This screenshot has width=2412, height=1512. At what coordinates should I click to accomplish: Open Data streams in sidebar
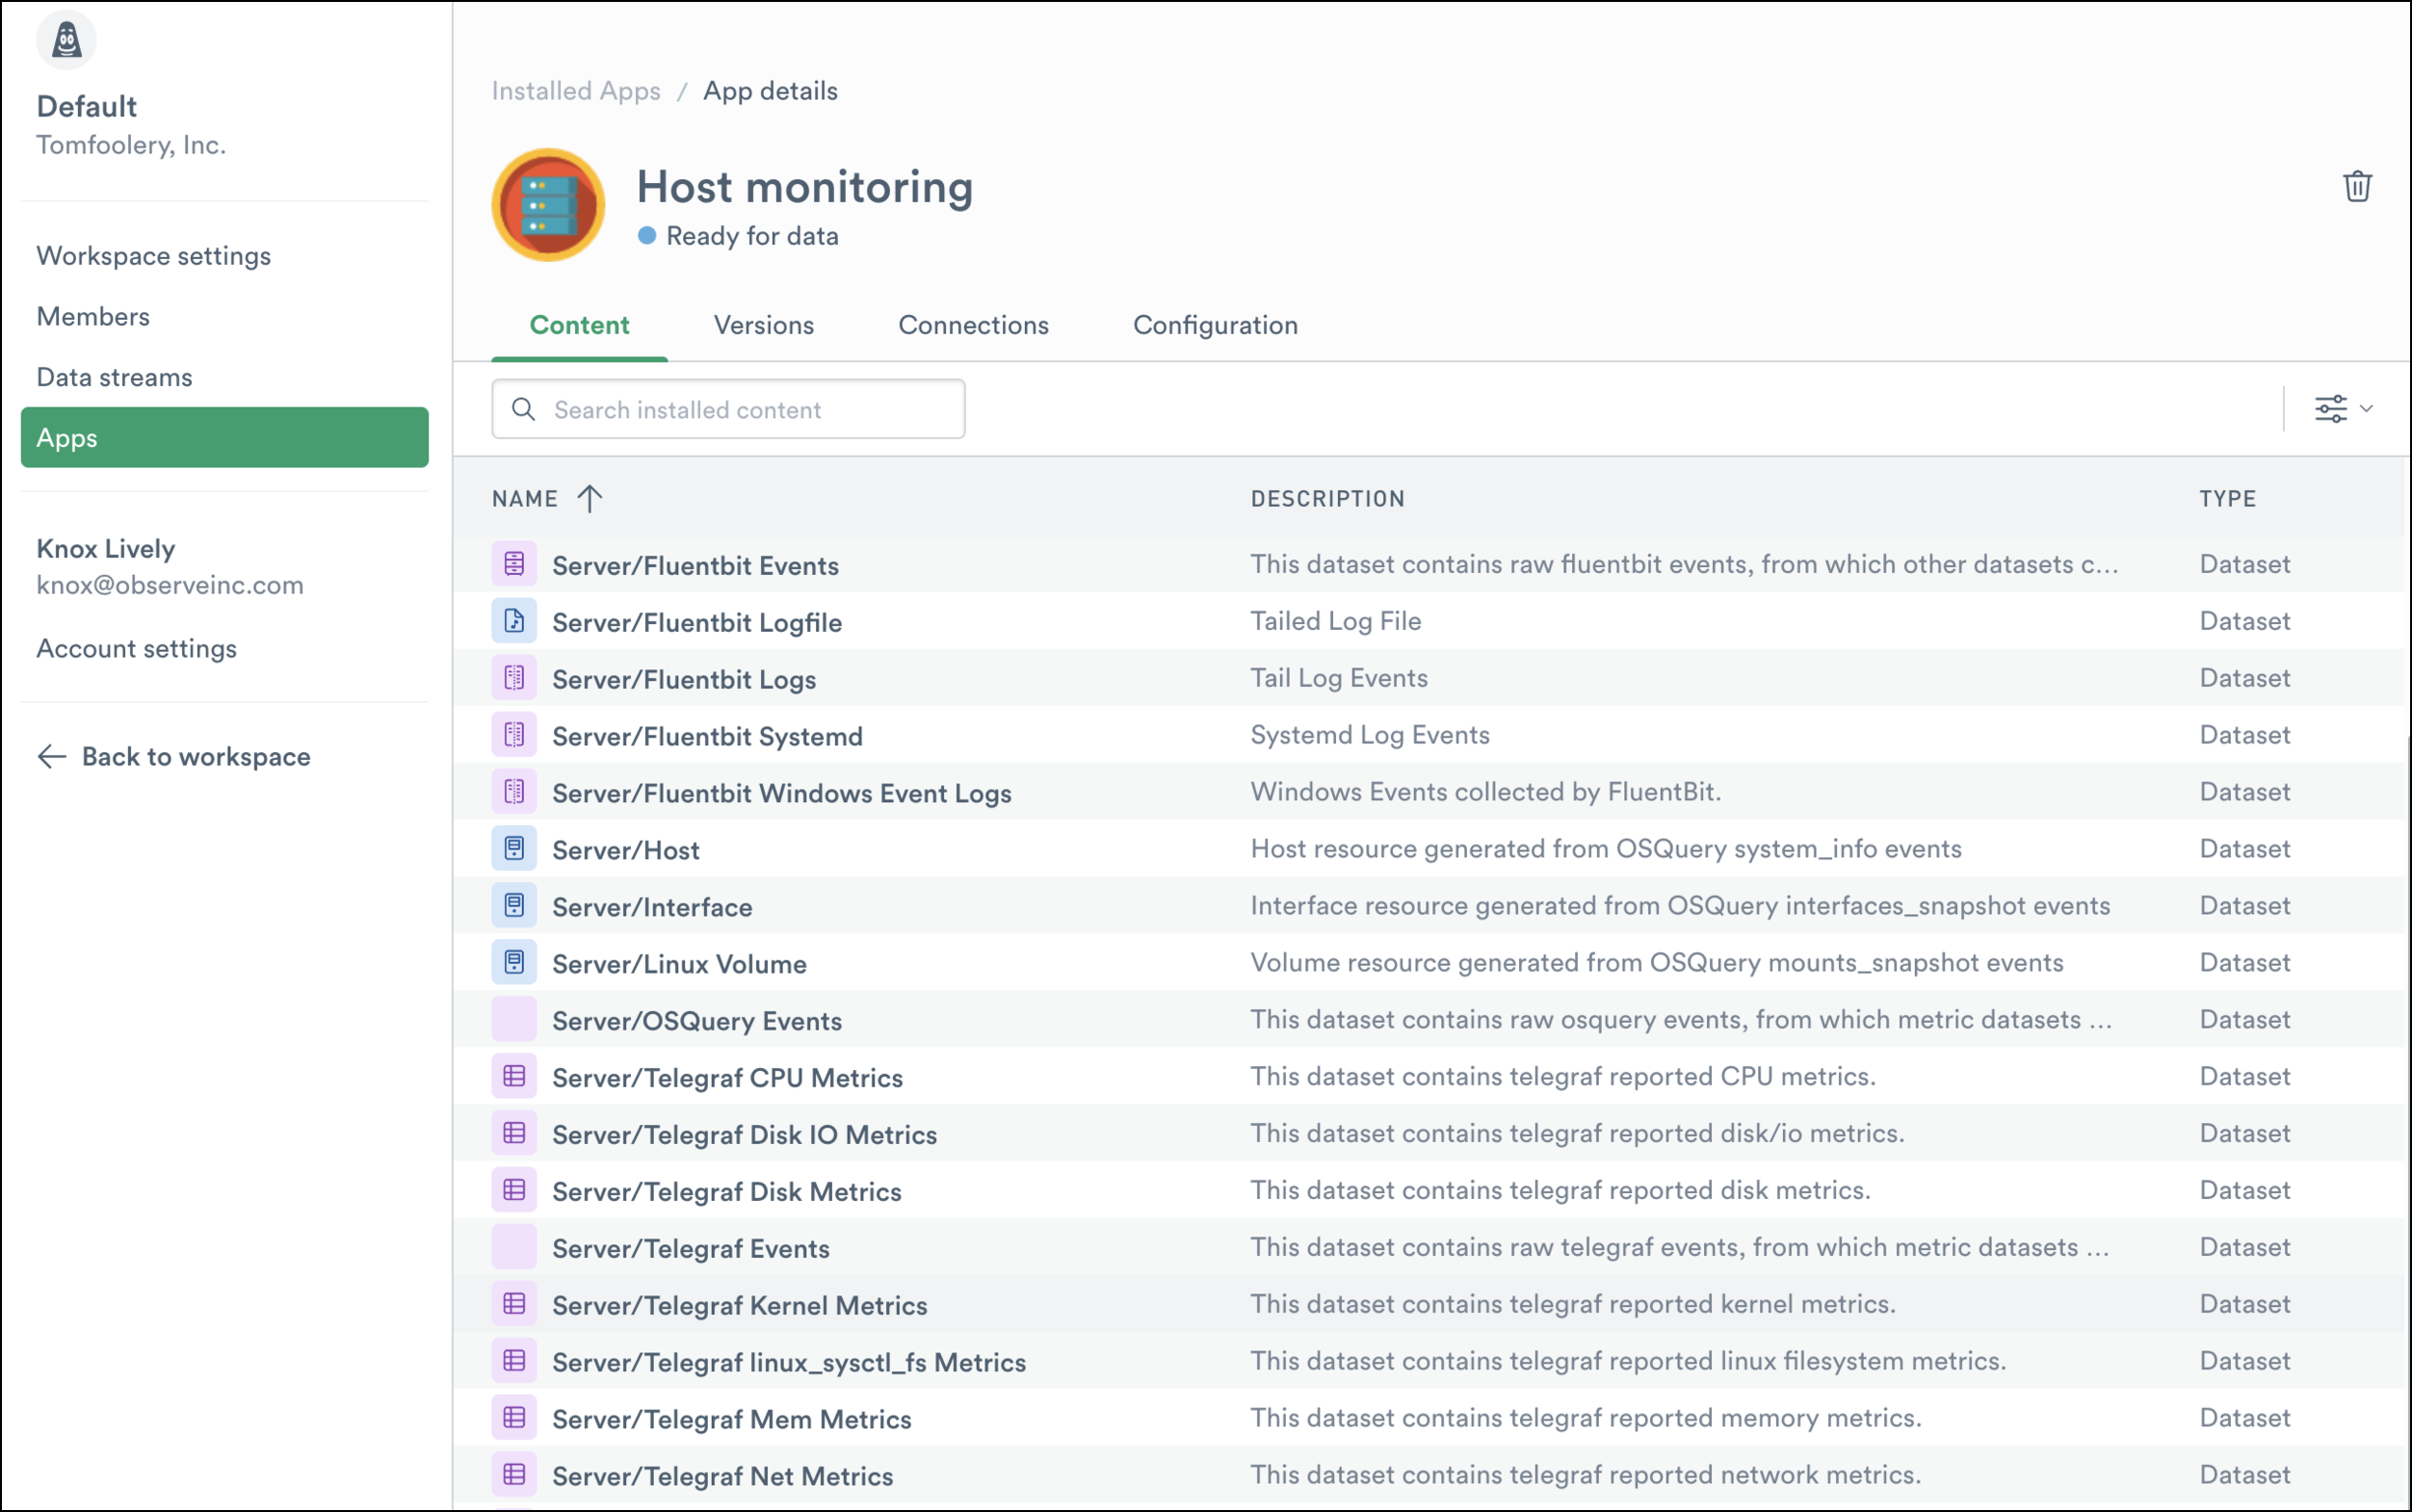[x=114, y=377]
